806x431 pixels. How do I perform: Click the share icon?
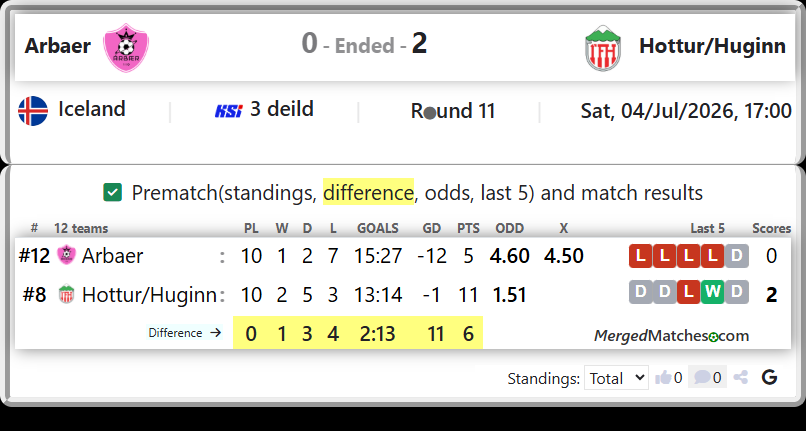coord(741,378)
